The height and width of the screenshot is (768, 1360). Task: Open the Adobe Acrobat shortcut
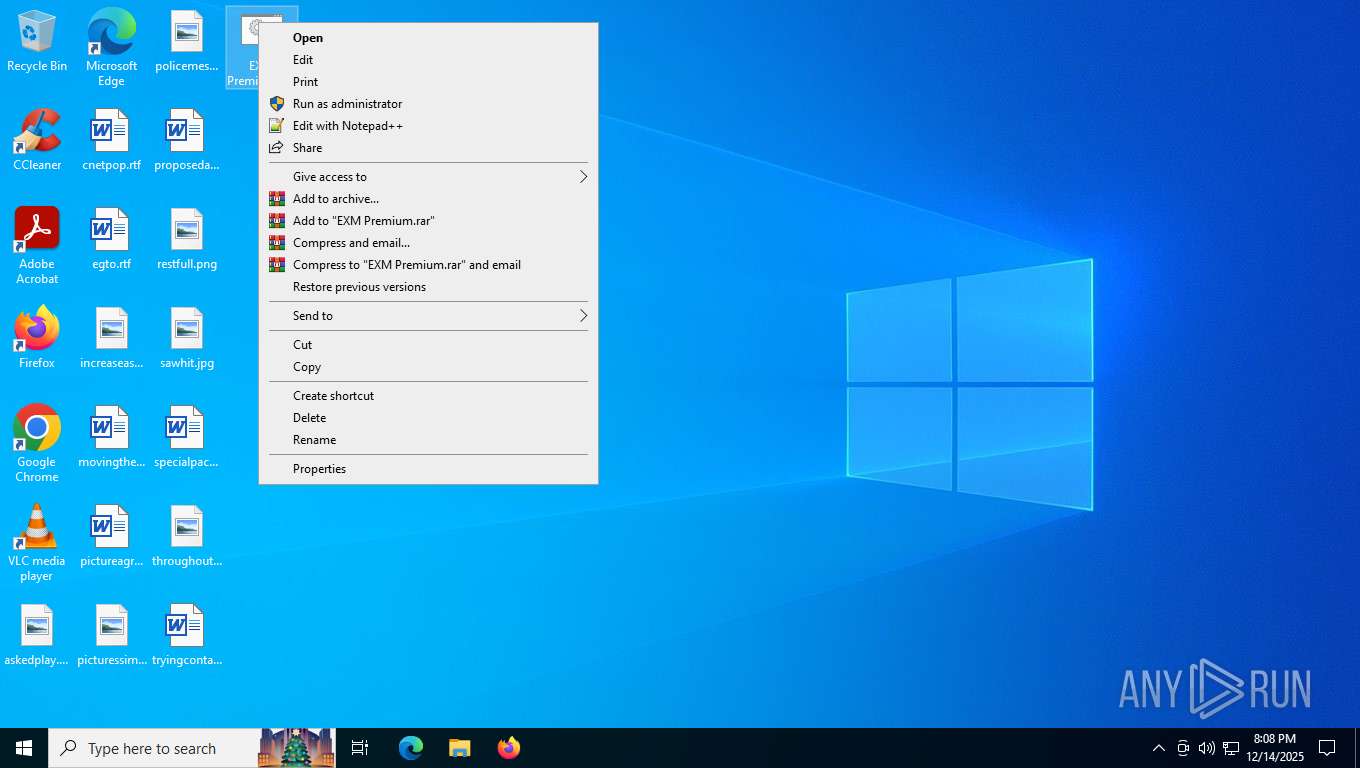click(37, 245)
